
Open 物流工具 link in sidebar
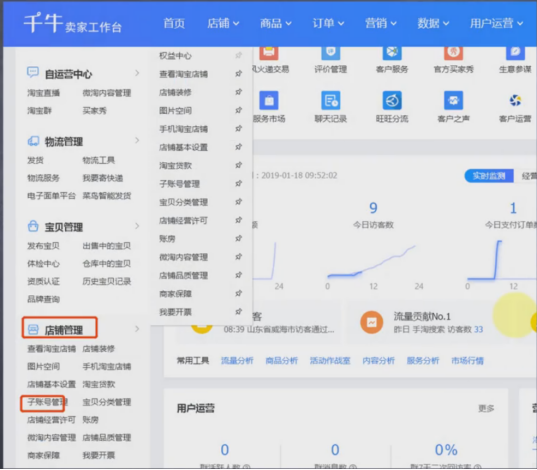99,160
